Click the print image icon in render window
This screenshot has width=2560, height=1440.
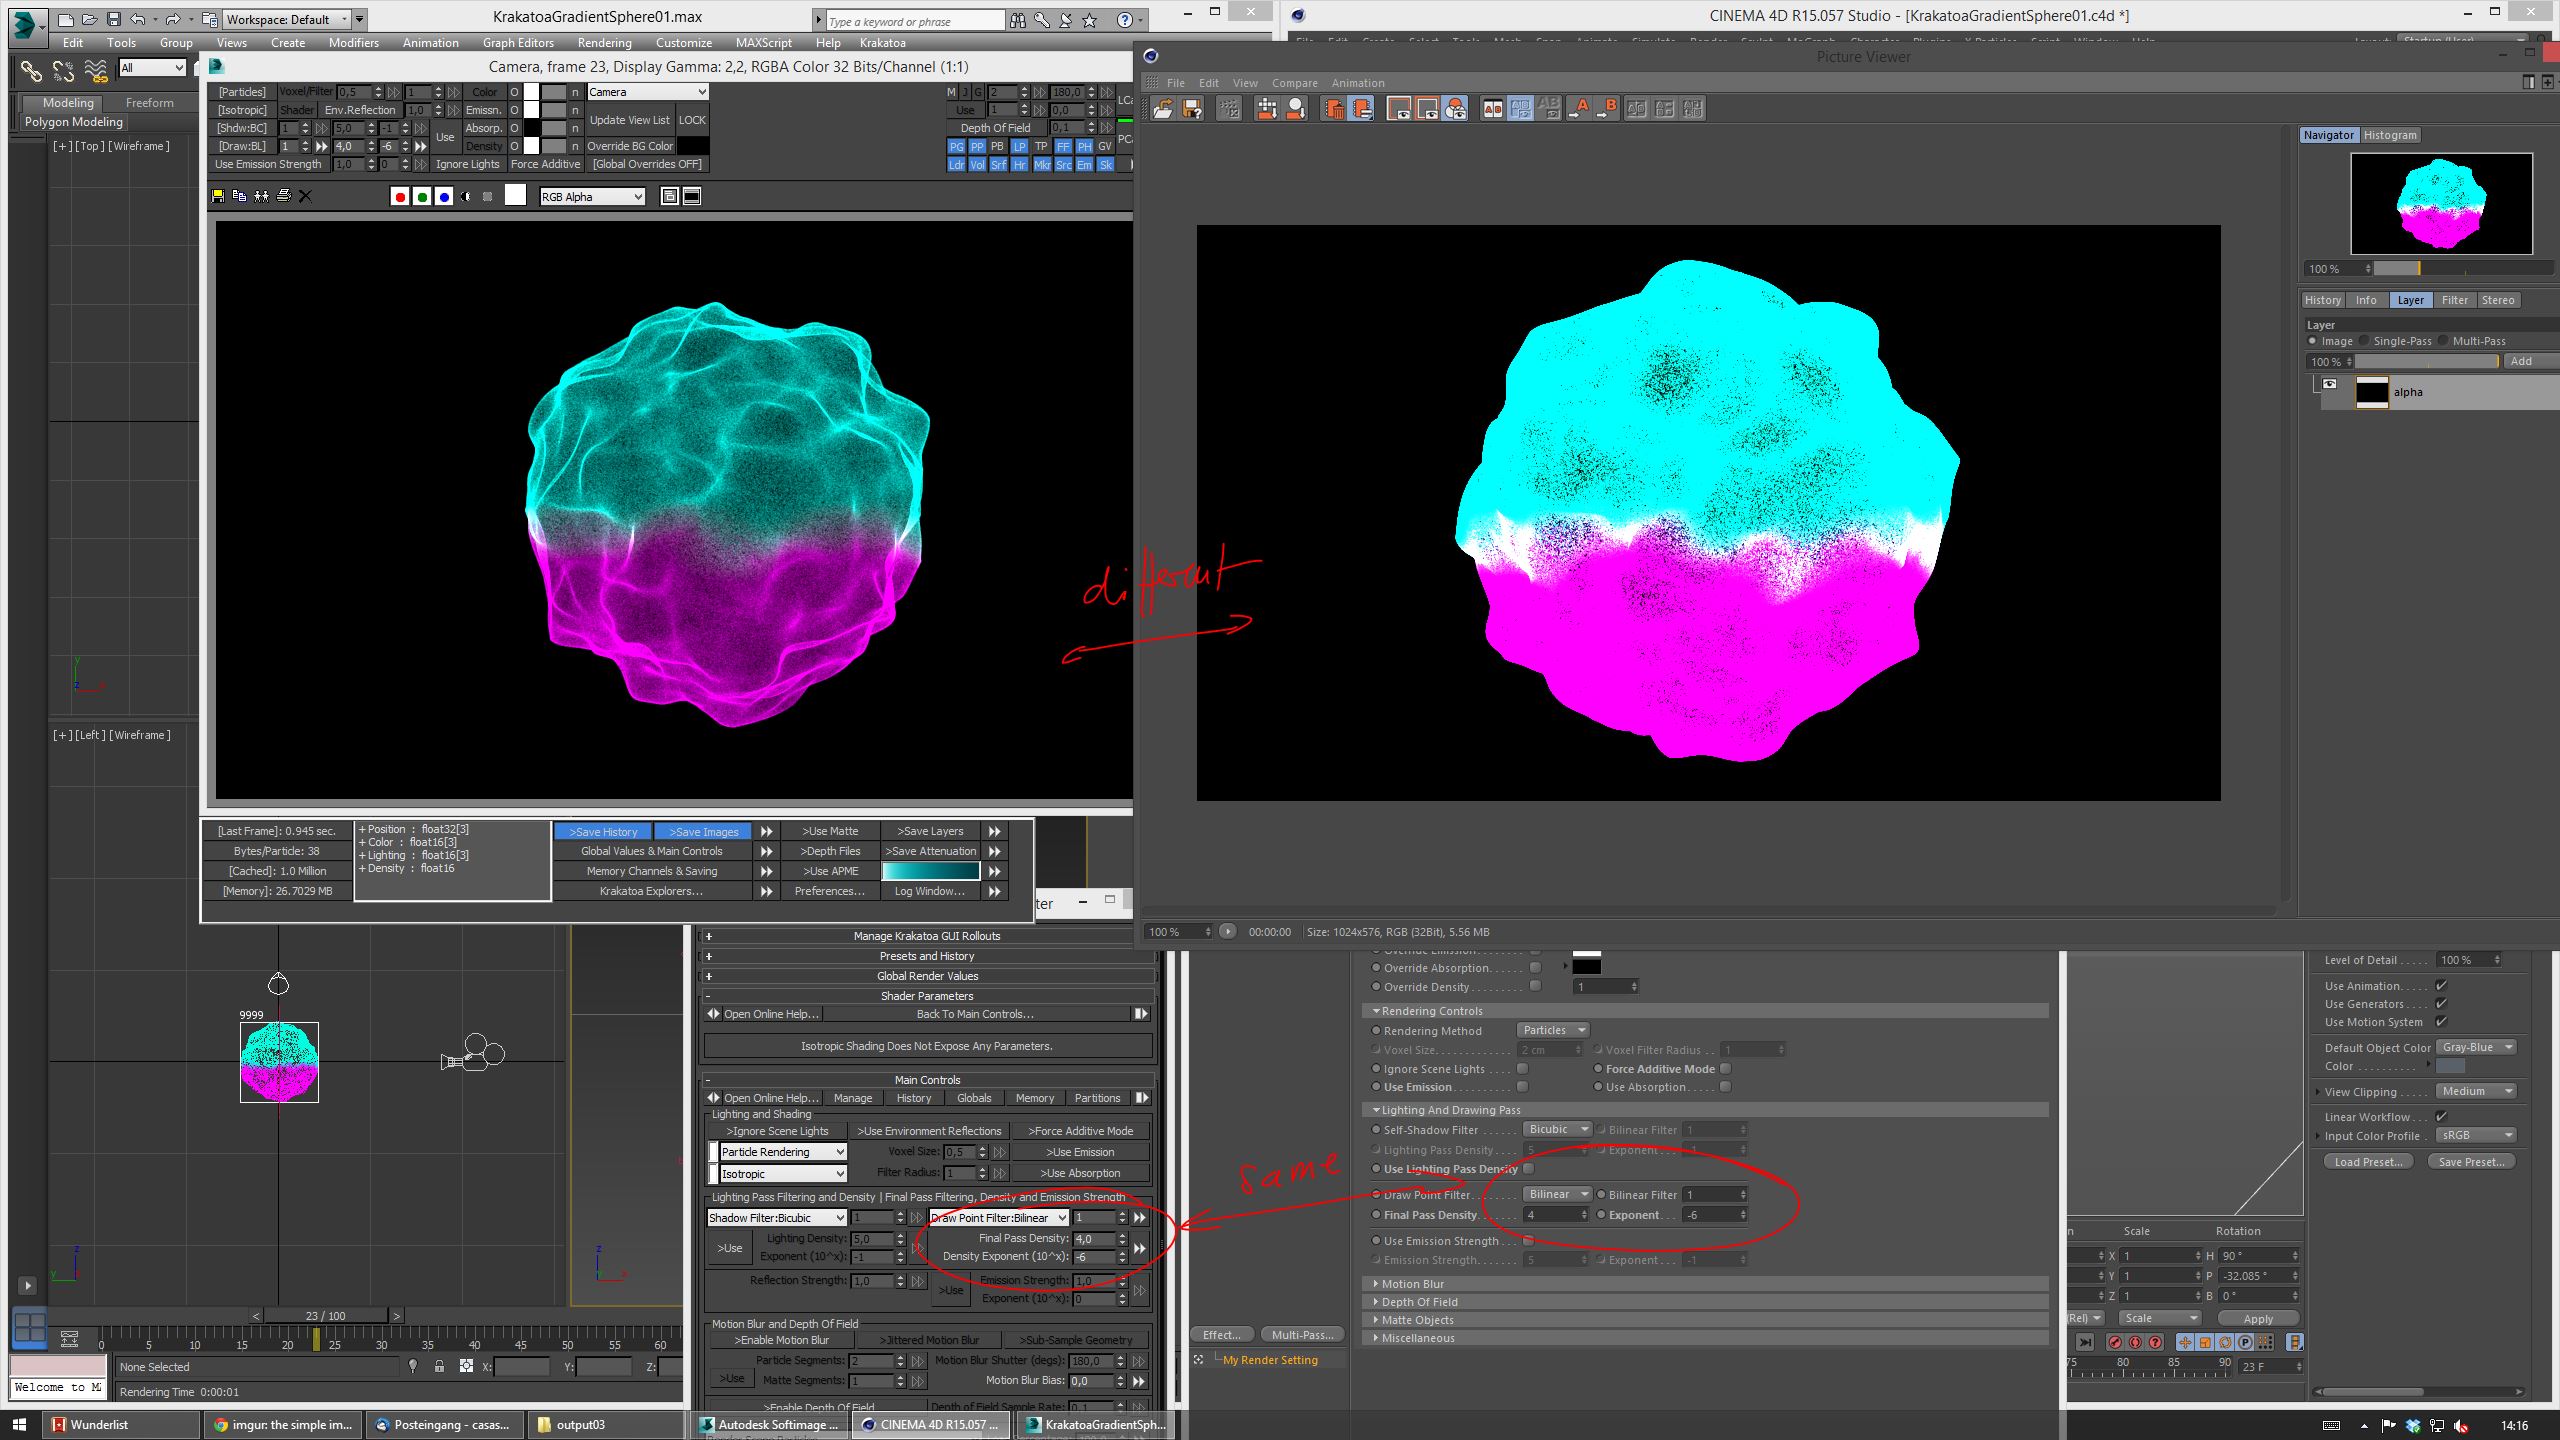click(x=284, y=196)
